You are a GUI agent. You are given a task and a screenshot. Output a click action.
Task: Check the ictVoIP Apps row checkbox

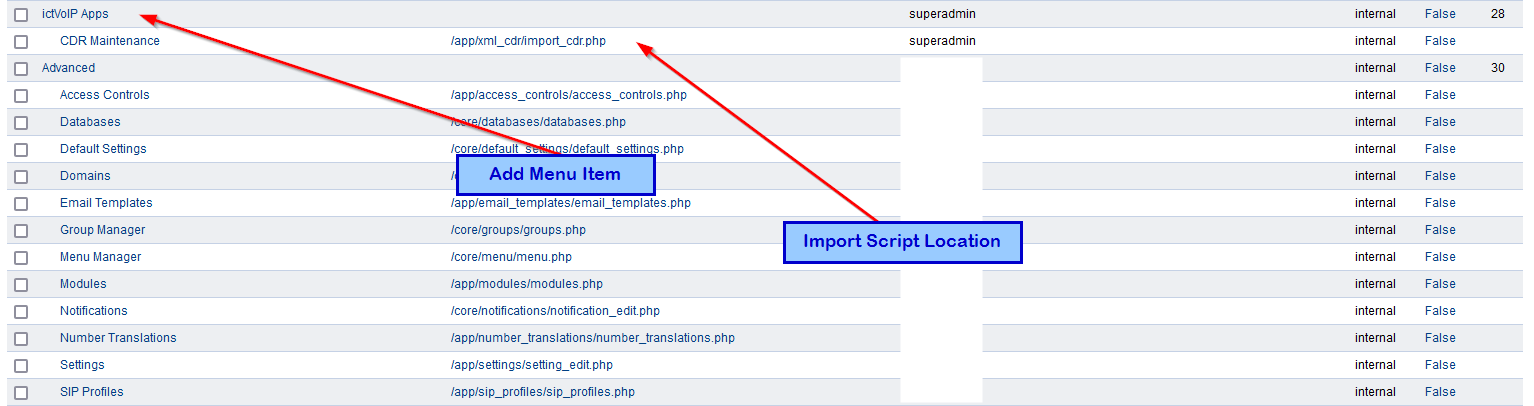click(21, 15)
